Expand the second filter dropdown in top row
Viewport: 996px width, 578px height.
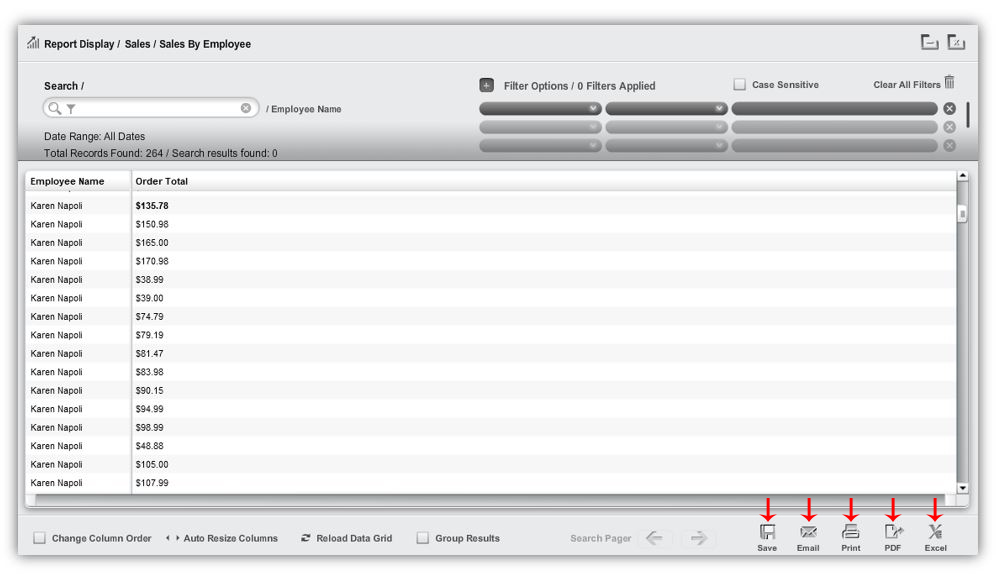click(666, 108)
